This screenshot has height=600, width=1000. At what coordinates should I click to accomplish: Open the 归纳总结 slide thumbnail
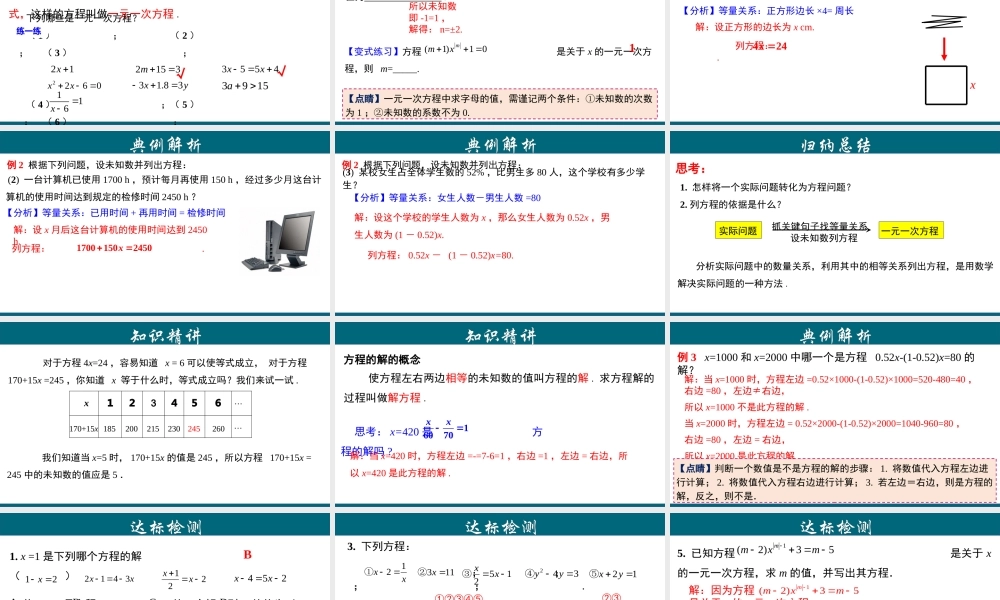(835, 223)
